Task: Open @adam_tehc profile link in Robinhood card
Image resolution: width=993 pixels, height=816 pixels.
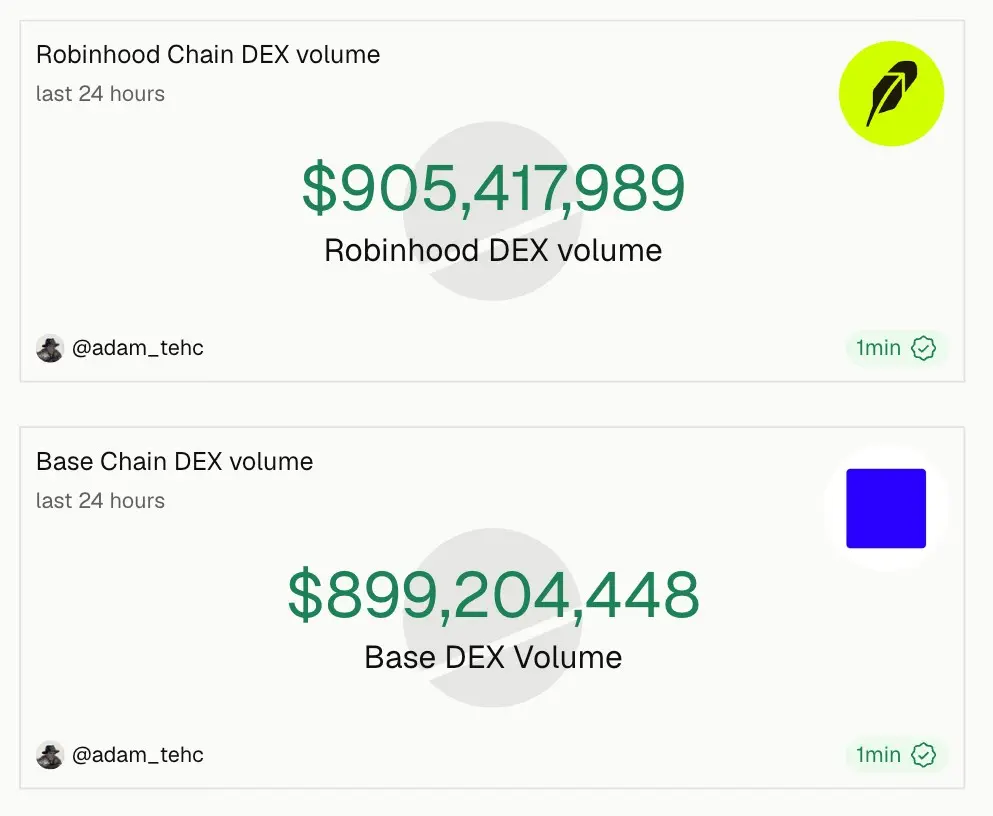Action: point(137,348)
